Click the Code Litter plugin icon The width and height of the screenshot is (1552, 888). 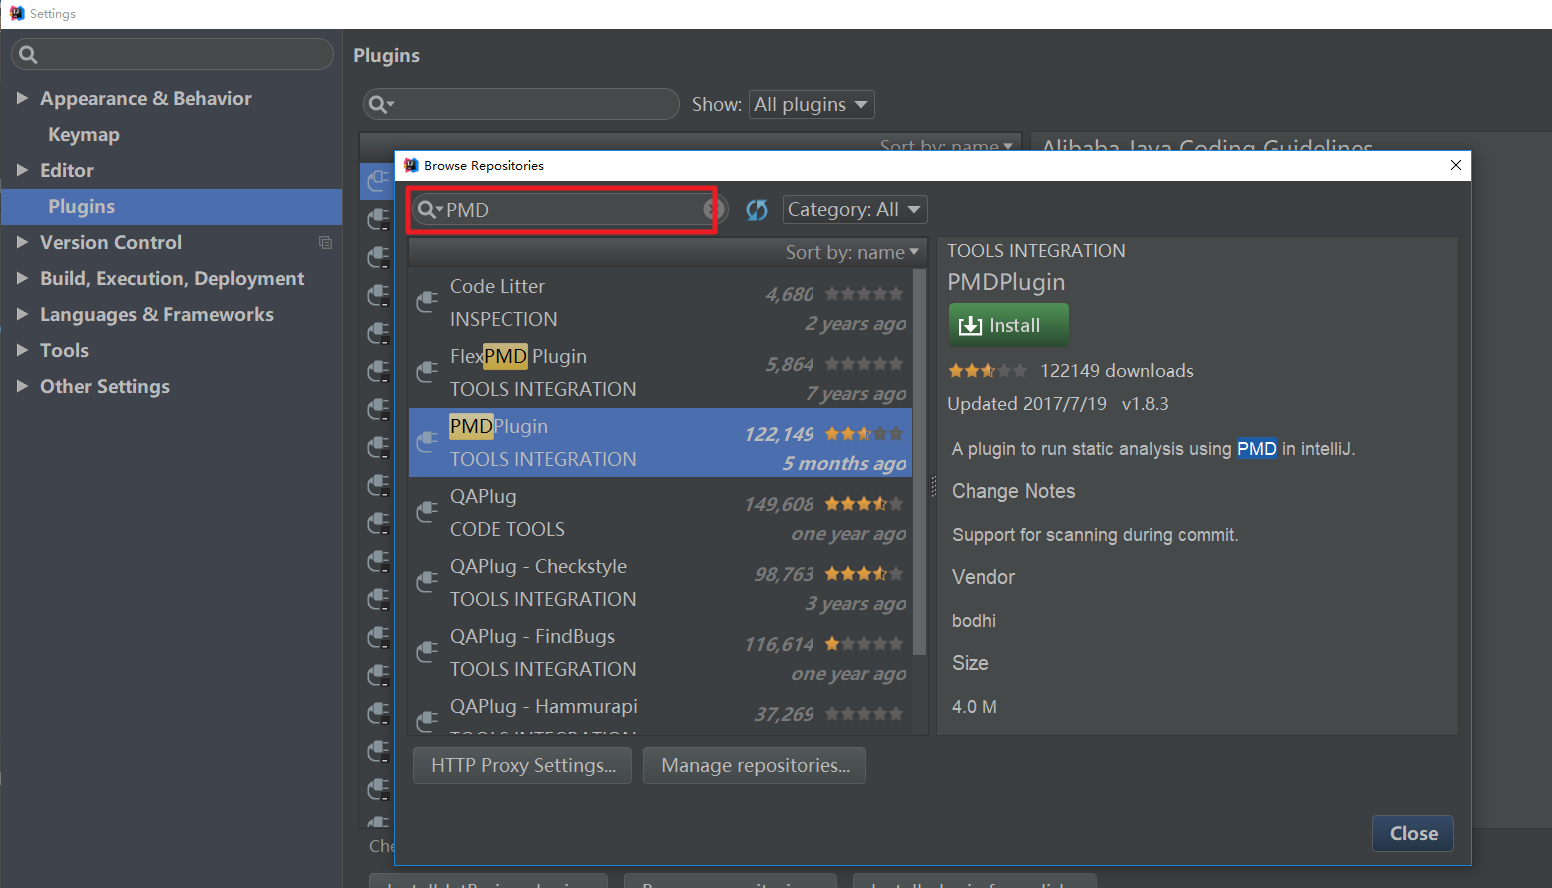pos(427,301)
